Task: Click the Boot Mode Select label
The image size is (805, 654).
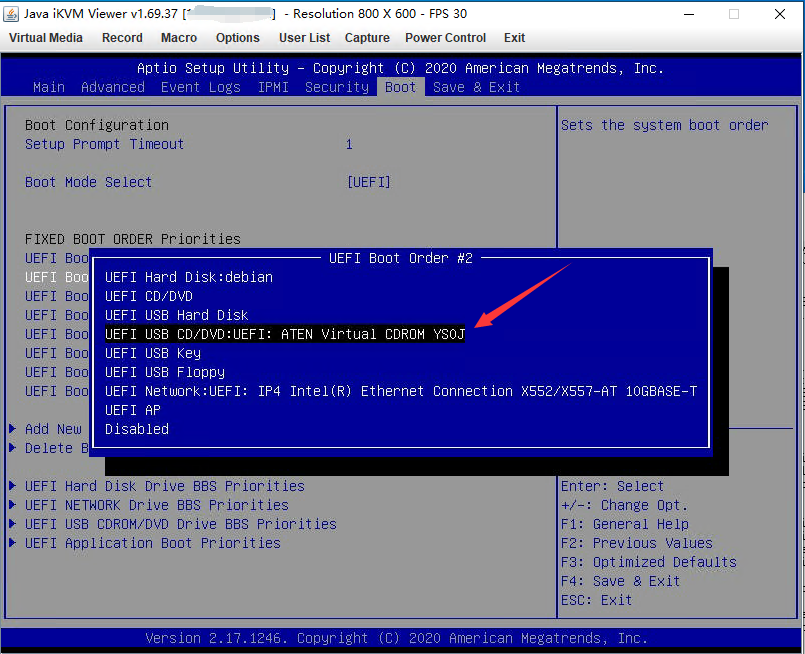Action: (x=88, y=182)
